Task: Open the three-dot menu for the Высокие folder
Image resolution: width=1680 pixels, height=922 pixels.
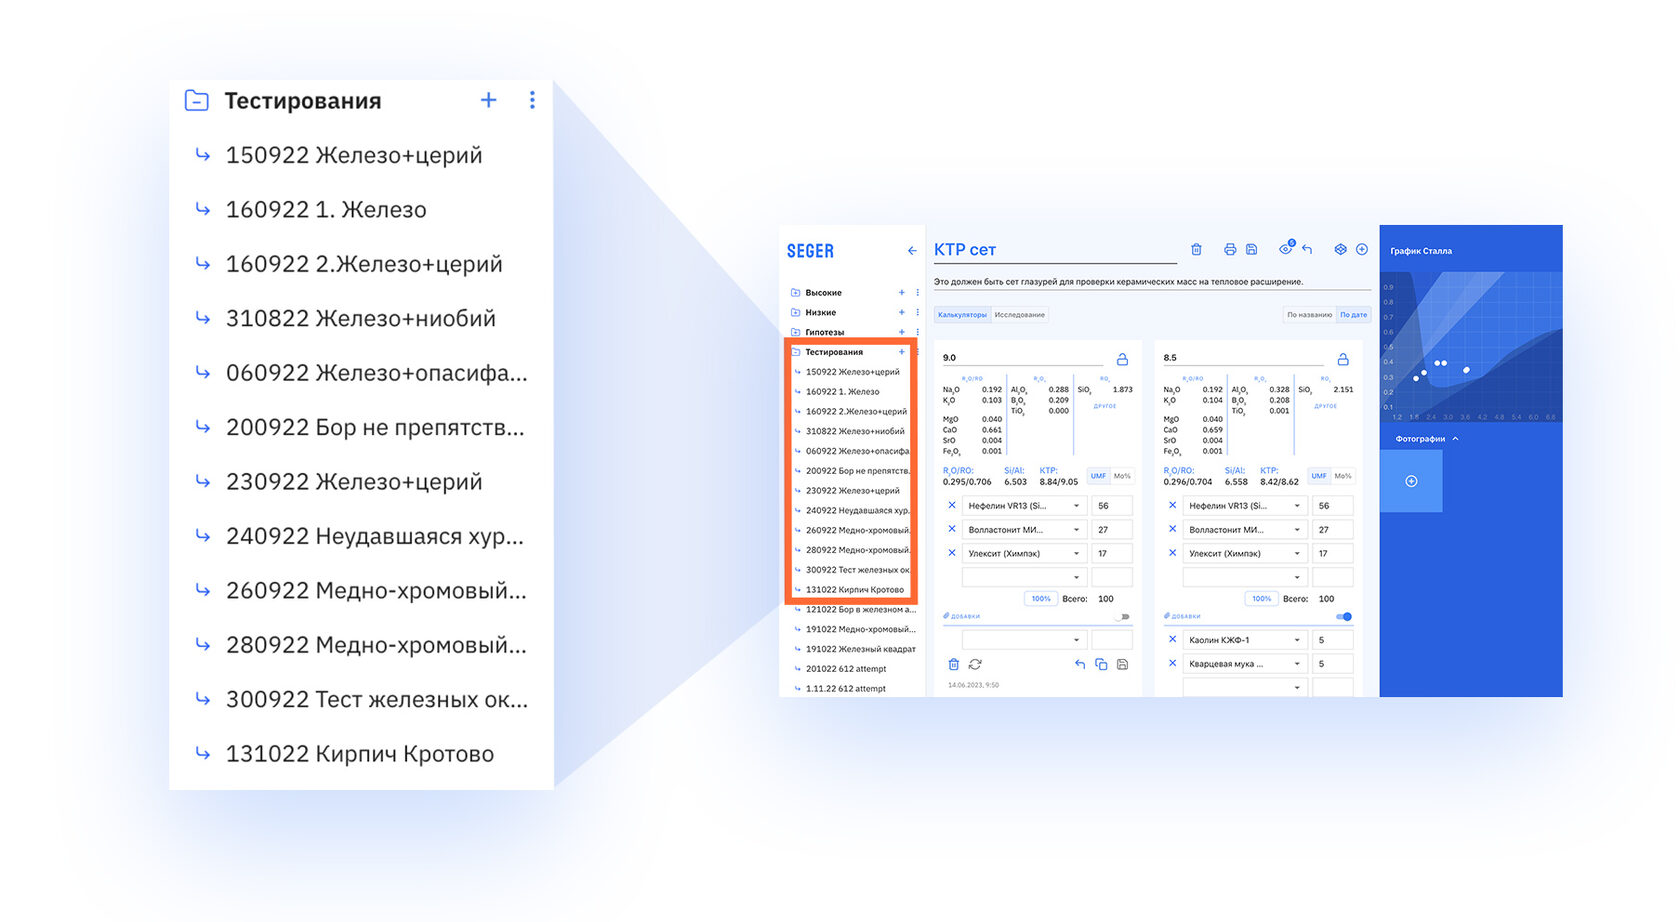Action: [x=917, y=293]
